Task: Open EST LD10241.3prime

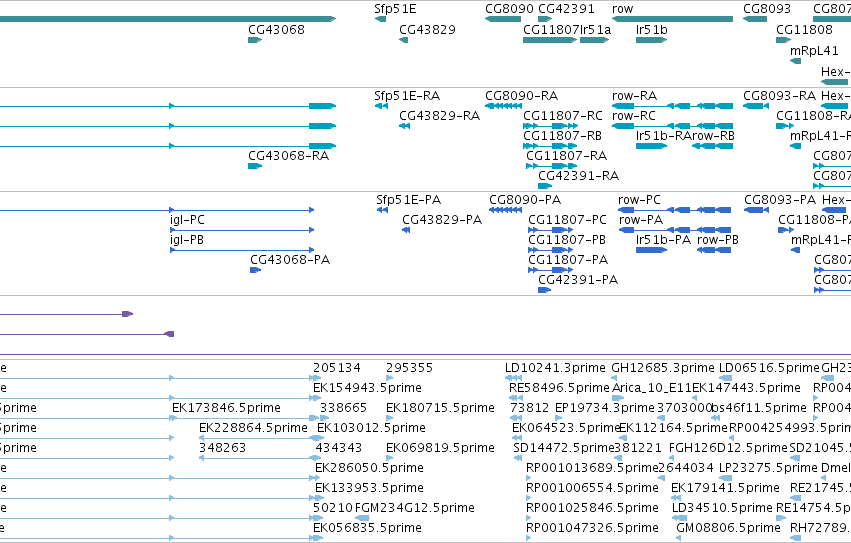Action: 555,368
